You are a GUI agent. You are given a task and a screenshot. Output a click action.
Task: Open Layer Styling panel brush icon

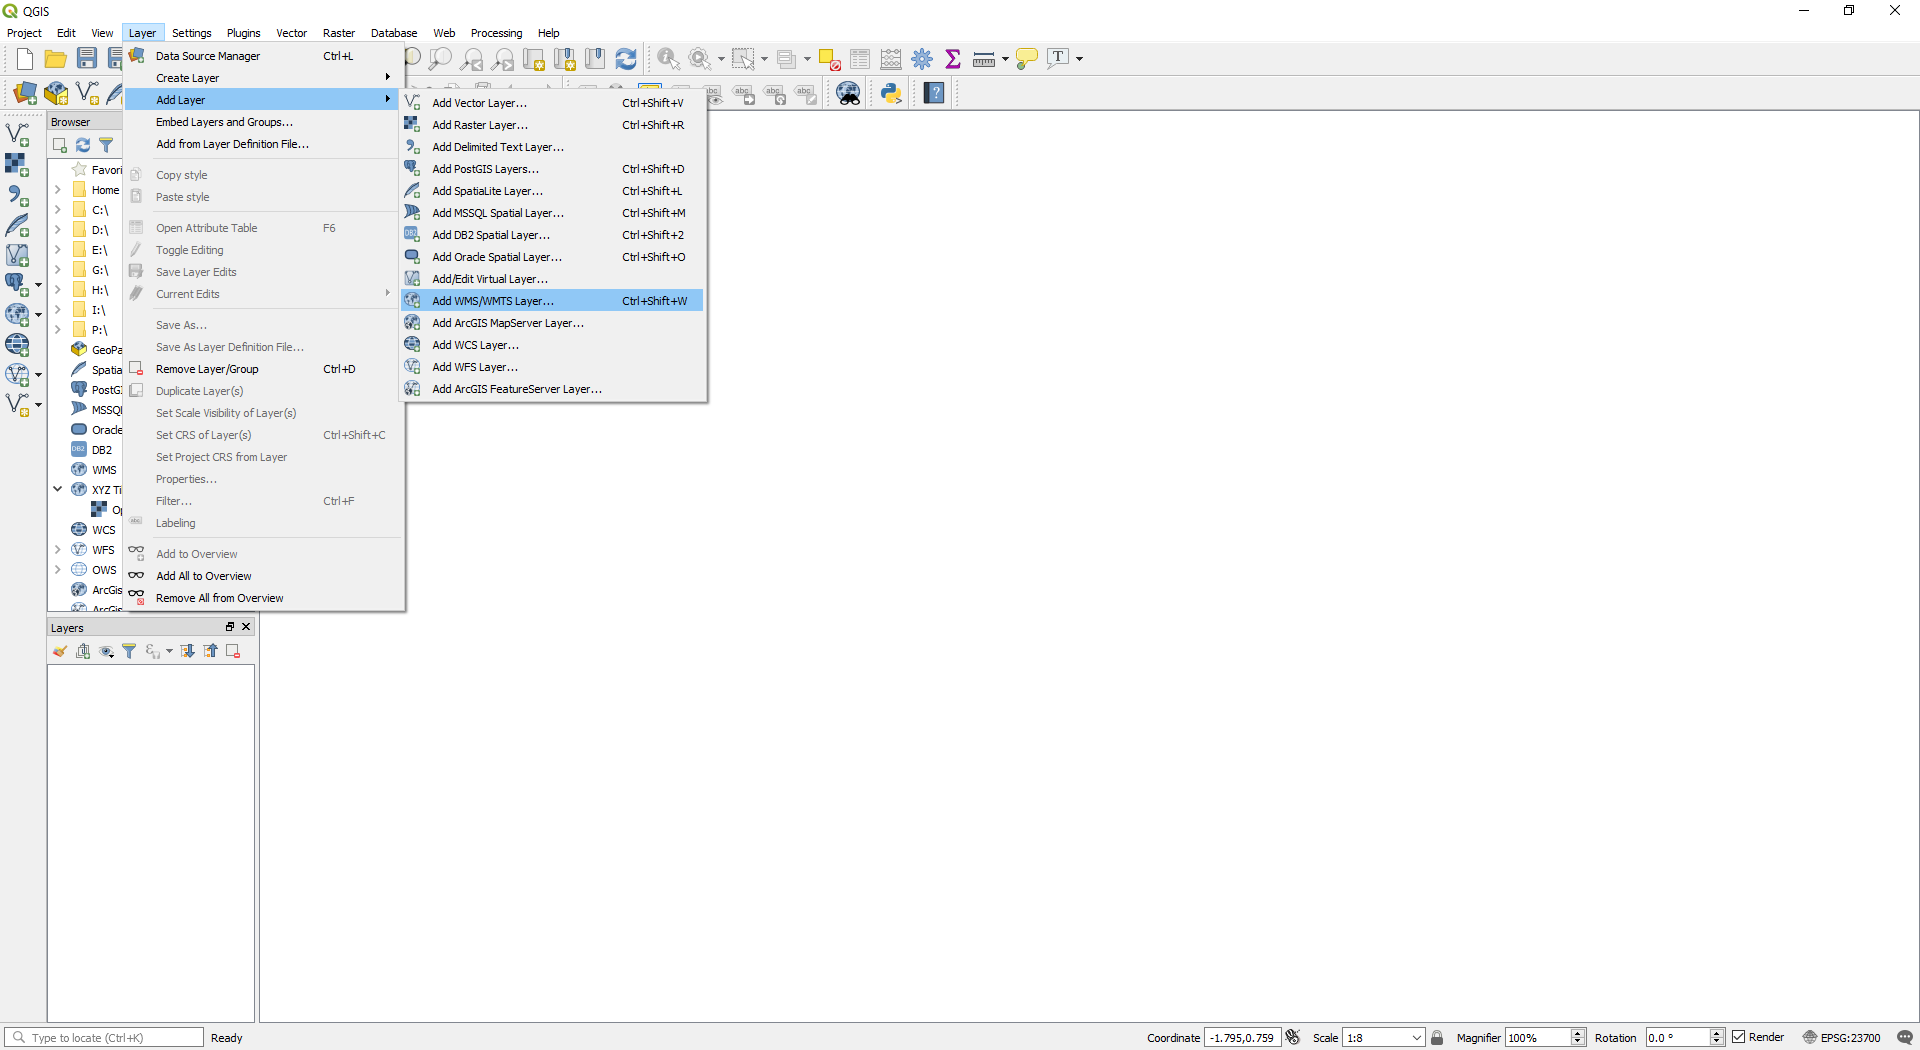60,651
